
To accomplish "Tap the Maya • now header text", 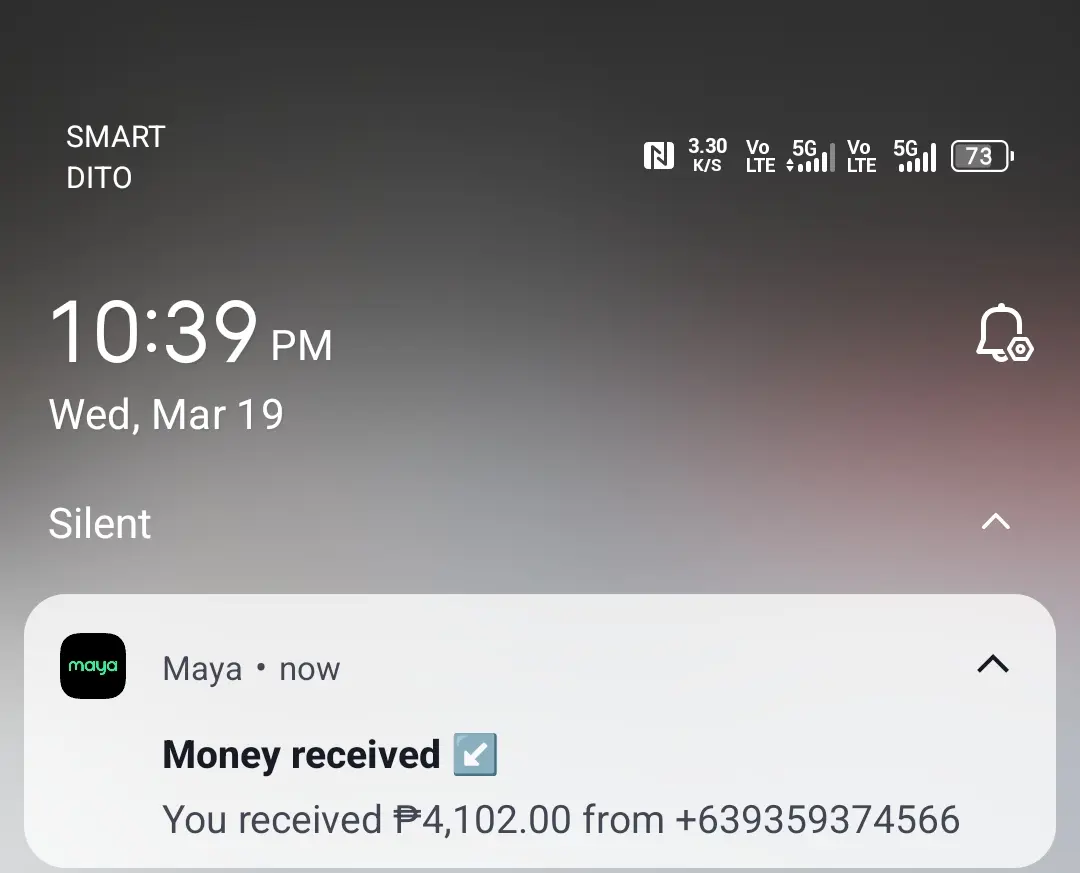I will point(251,669).
